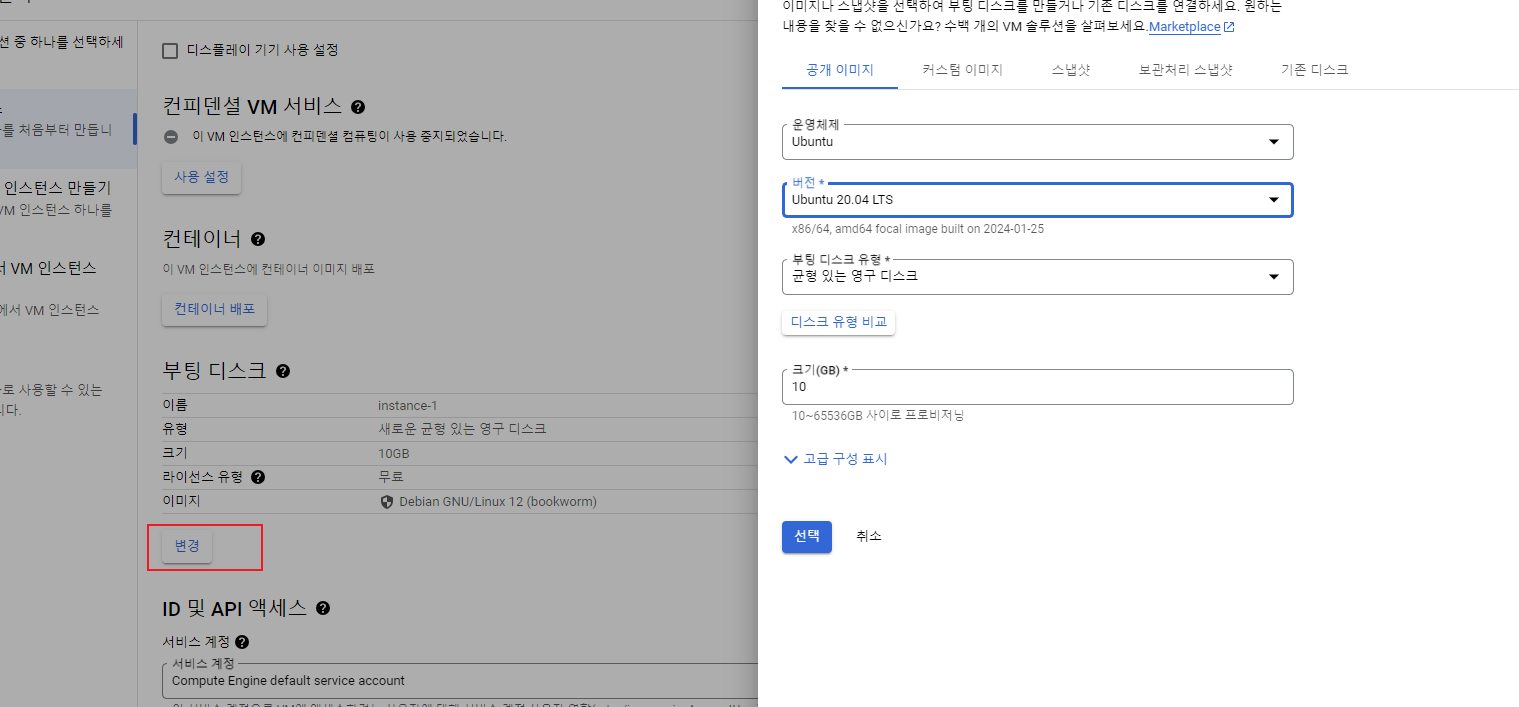Click the 10~65536GB provisioning hint text
This screenshot has height=707, width=1519.
pos(877,415)
